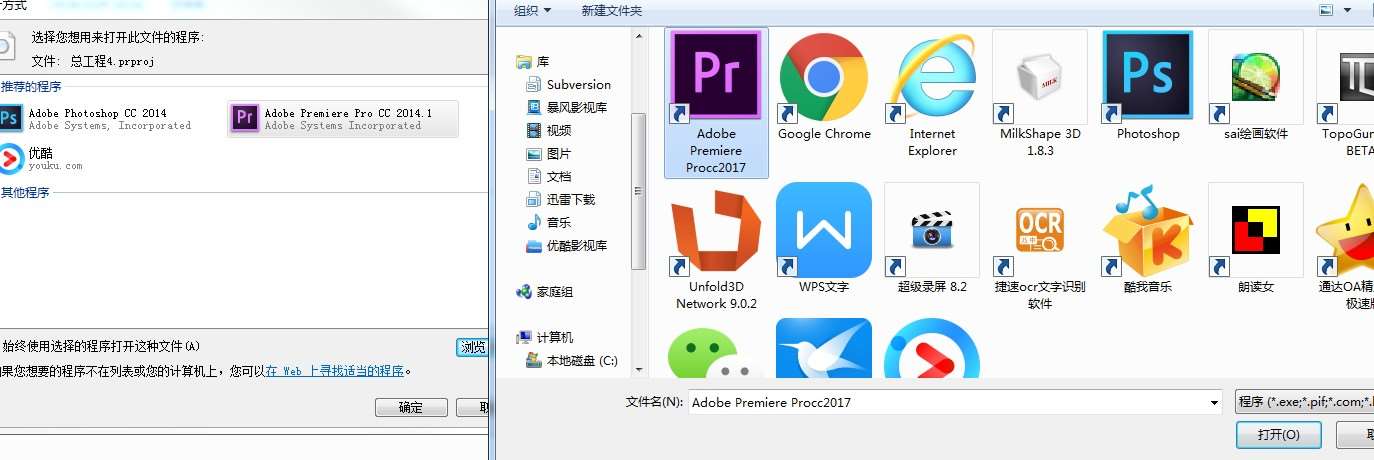Select the 捷速ocr文字识别软件 shortcut
This screenshot has width=1374, height=460.
[x=1040, y=247]
